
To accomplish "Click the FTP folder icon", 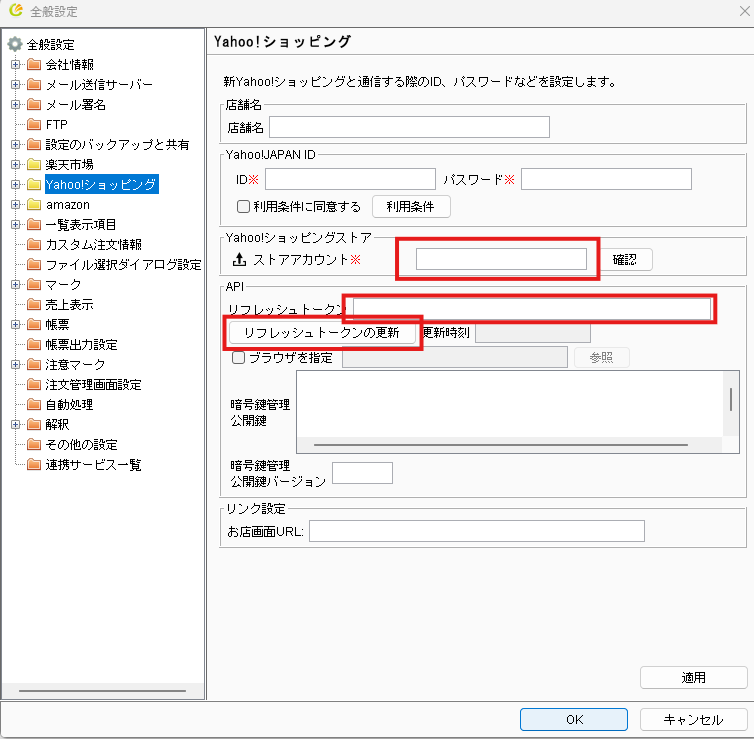I will coord(34,124).
